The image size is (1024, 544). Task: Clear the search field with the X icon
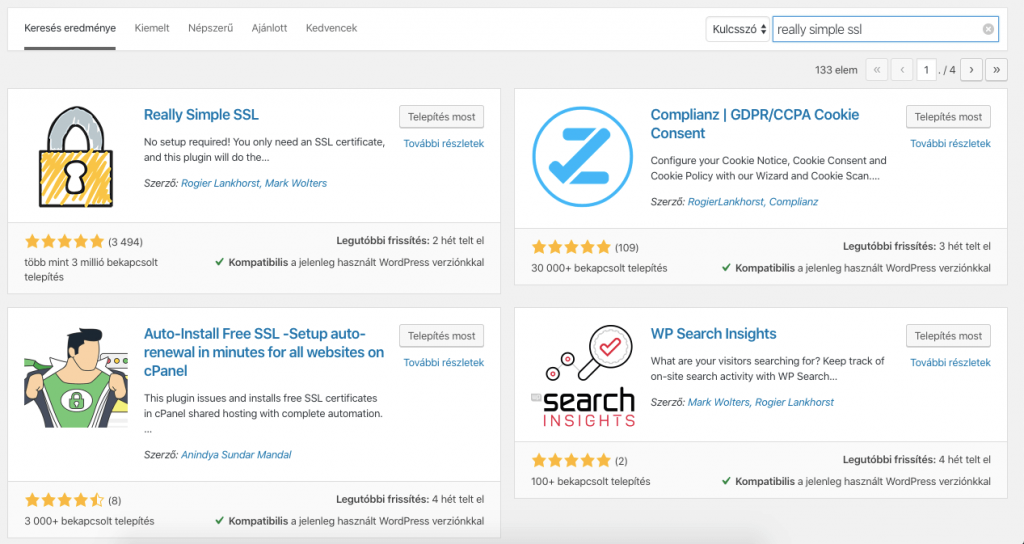click(x=988, y=29)
